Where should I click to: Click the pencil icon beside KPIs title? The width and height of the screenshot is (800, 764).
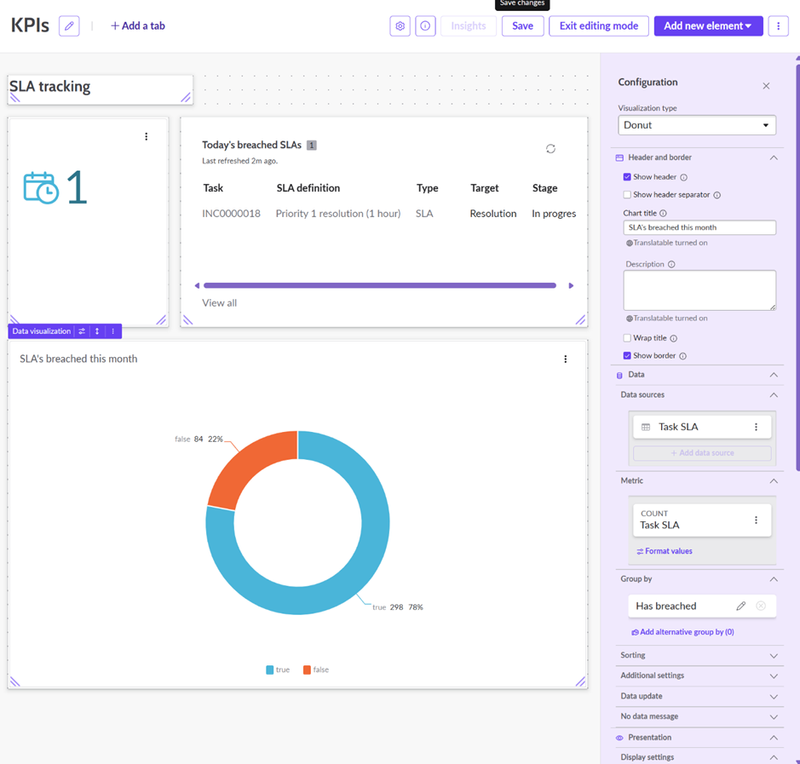(x=69, y=26)
